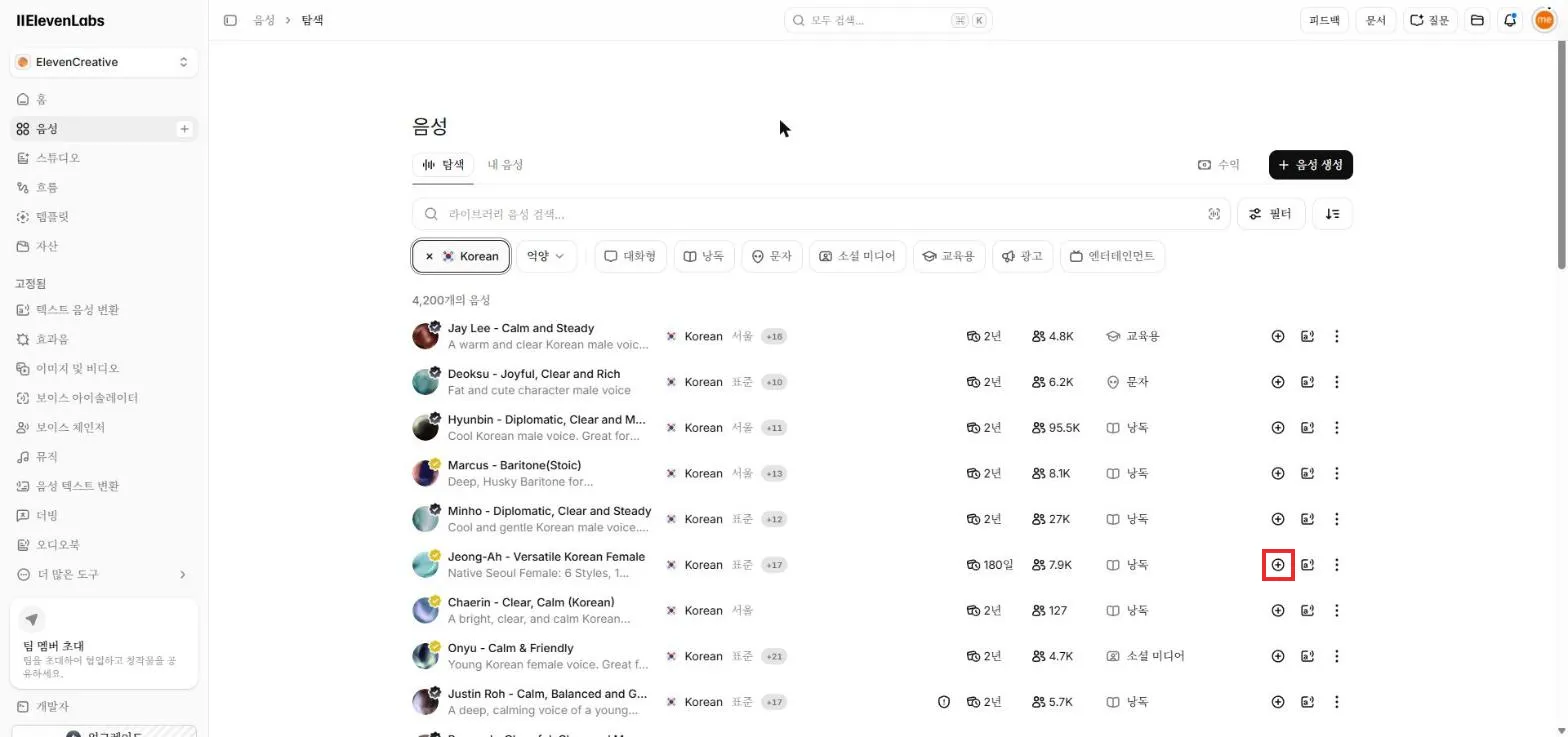Add Deoksu voice with plus icon

click(1277, 382)
